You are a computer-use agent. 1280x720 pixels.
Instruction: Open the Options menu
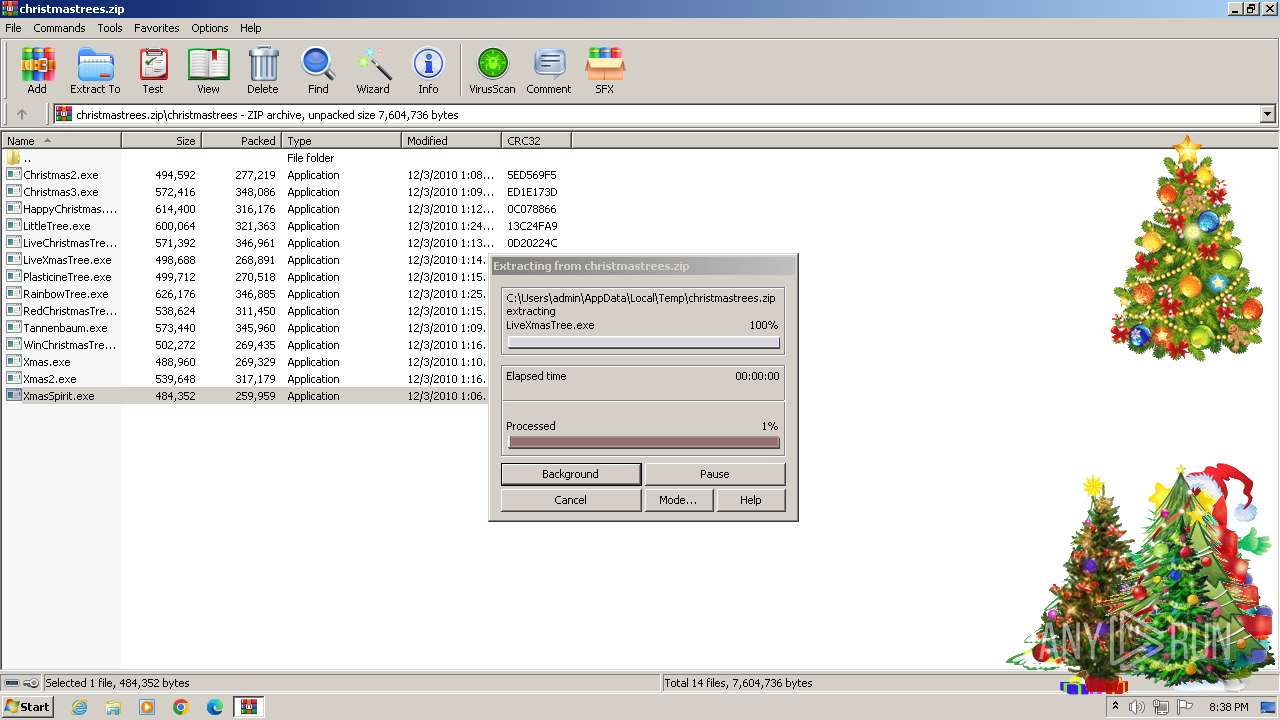[x=210, y=28]
